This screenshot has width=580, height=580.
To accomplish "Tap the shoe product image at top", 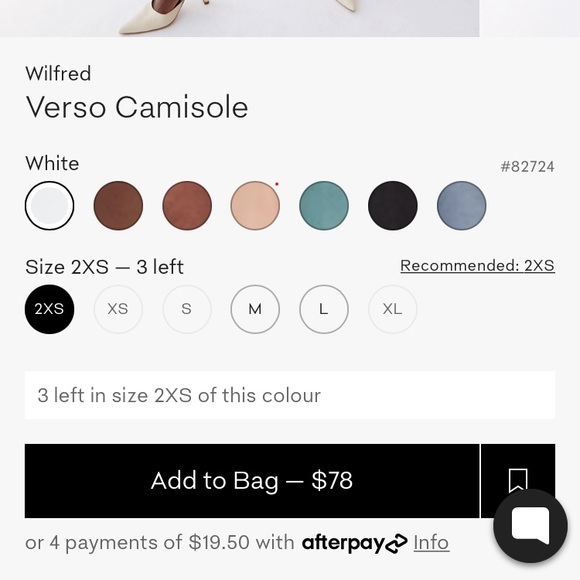I will point(240,18).
